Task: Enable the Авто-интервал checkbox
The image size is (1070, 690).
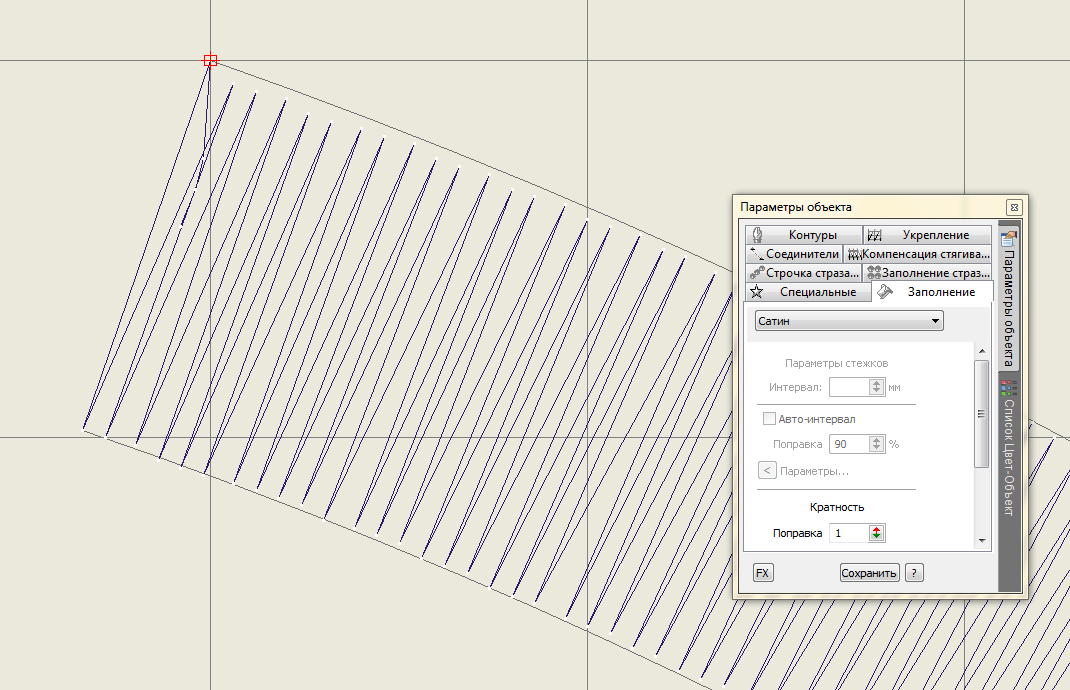Action: coord(769,418)
